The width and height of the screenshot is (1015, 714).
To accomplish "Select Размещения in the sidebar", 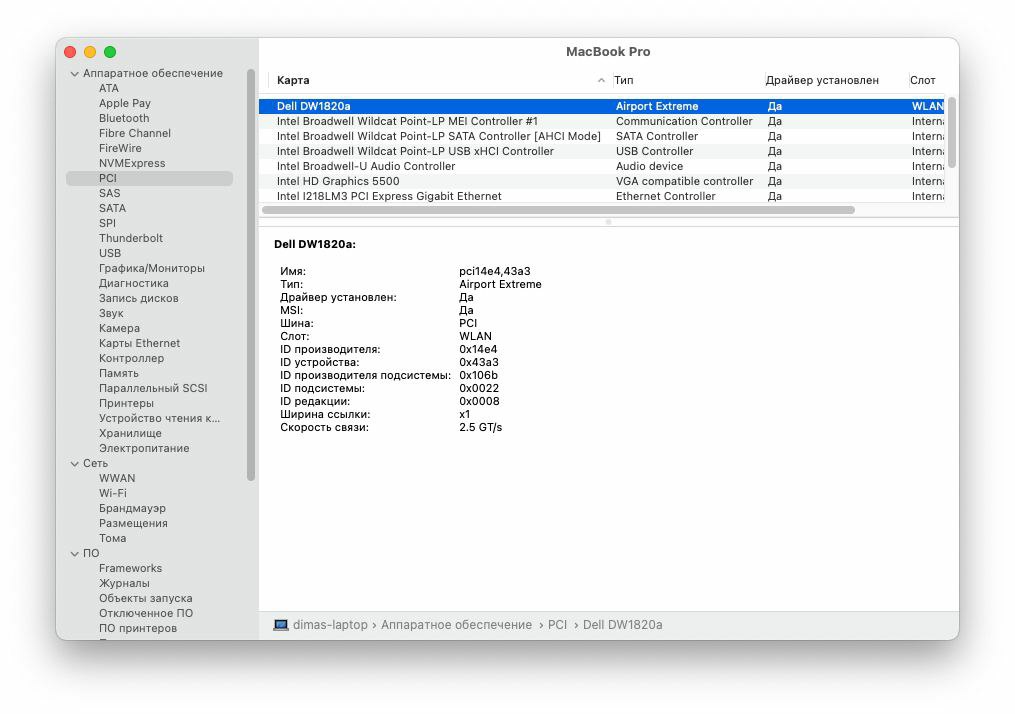I will 133,523.
